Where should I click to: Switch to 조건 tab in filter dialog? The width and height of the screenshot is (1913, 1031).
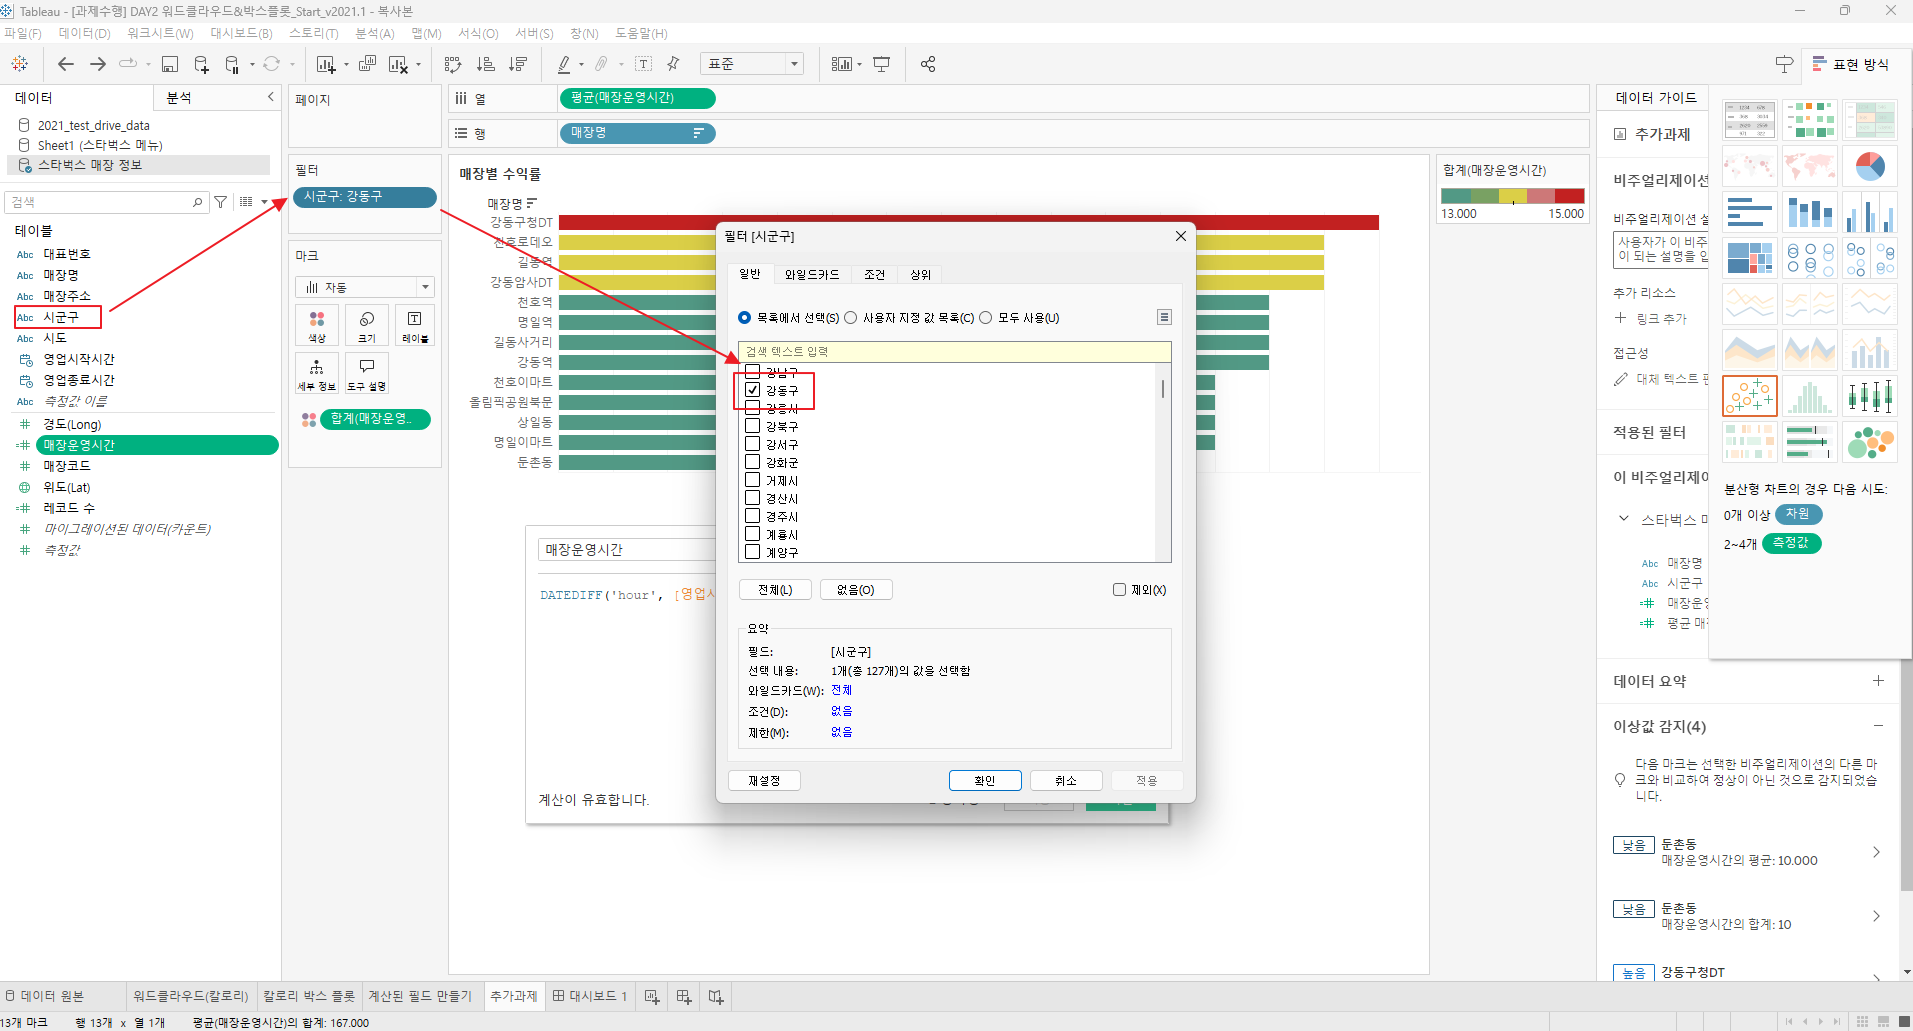pos(875,274)
